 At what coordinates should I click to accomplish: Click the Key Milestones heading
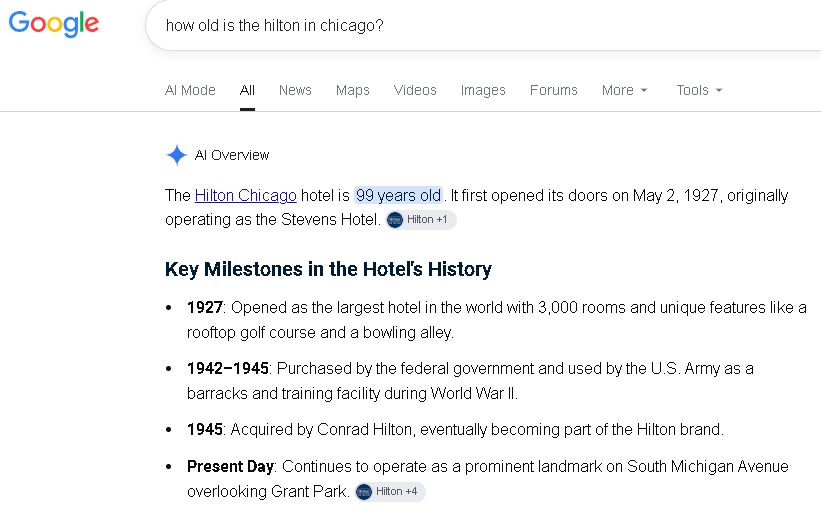pyautogui.click(x=328, y=269)
